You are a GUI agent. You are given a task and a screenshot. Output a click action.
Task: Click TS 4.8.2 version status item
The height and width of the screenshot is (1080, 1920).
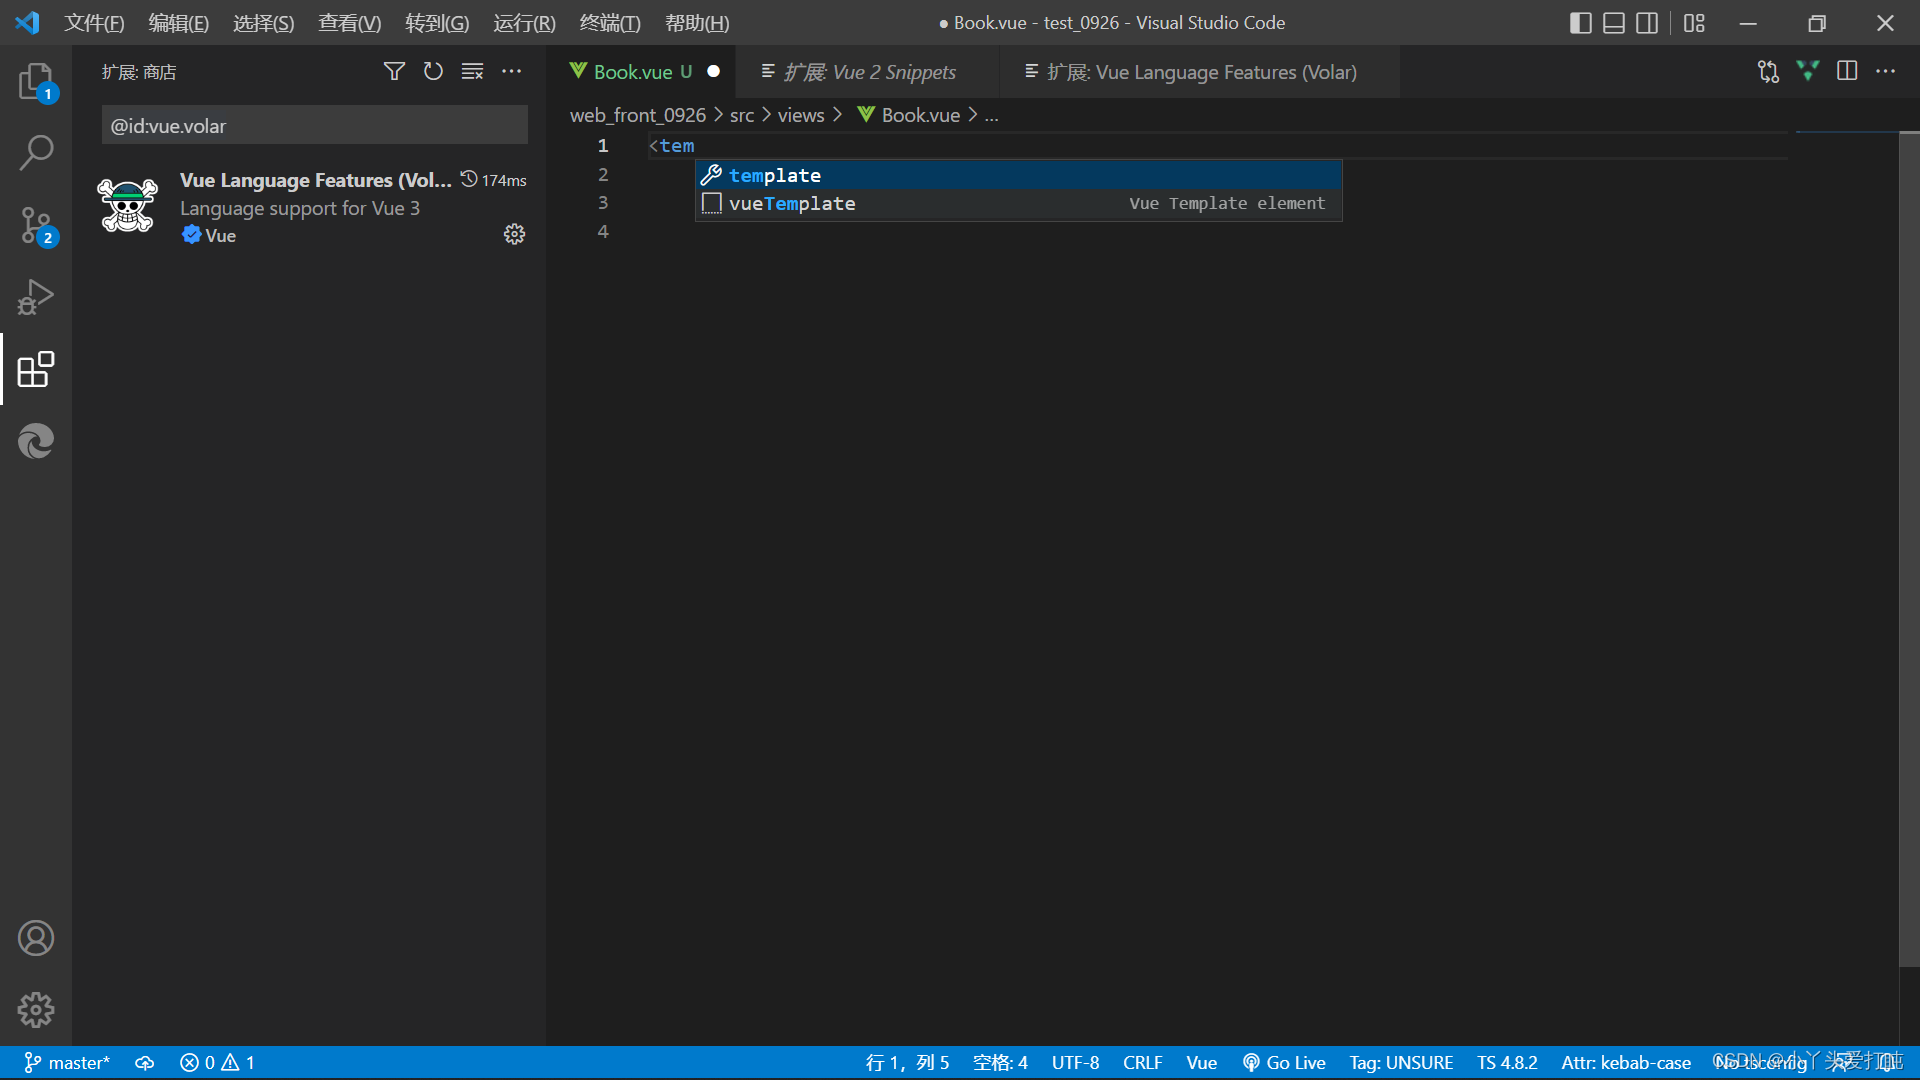click(1507, 1062)
